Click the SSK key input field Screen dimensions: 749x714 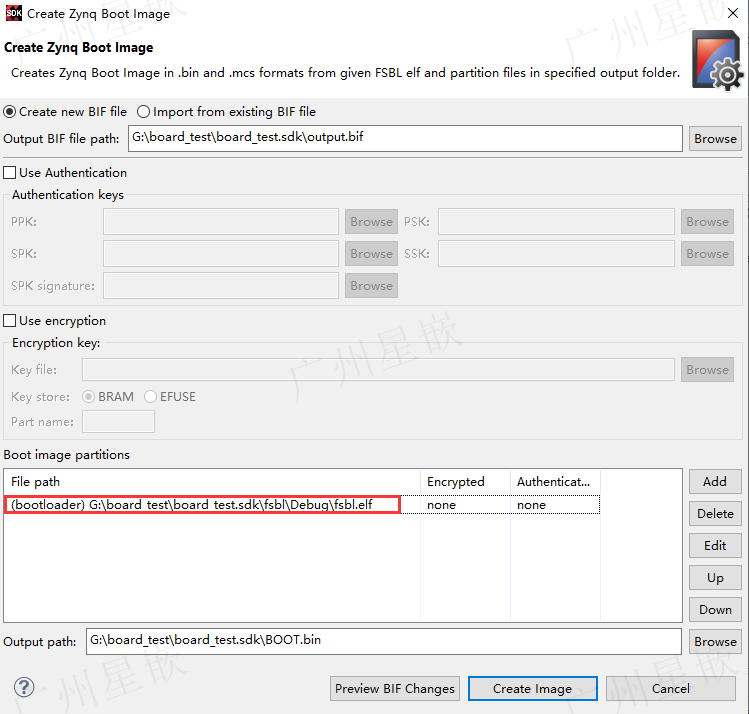click(x=556, y=254)
